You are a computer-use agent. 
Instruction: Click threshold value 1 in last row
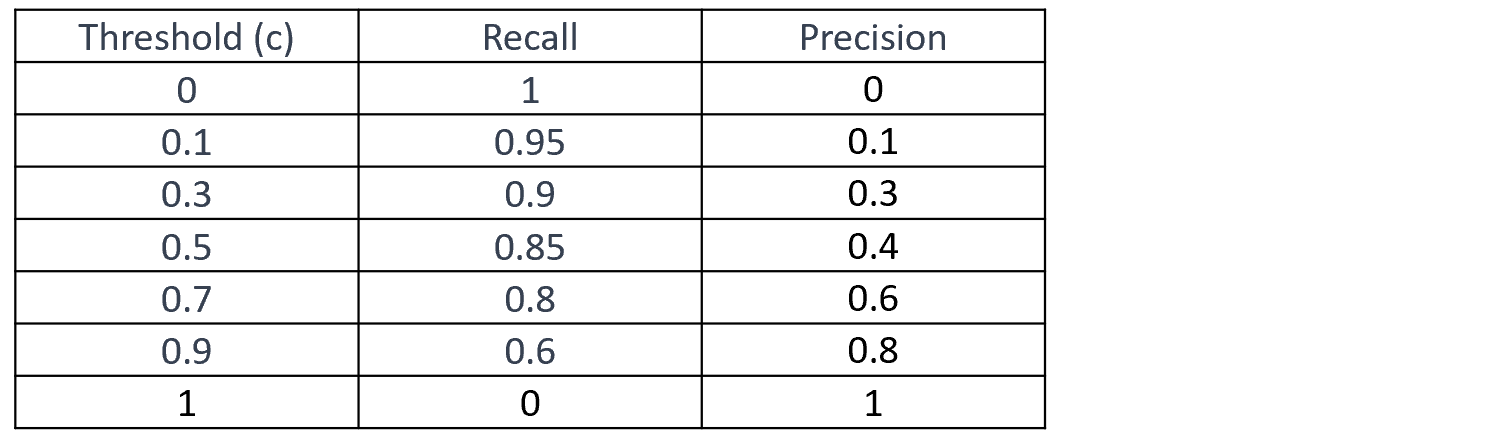coord(186,402)
